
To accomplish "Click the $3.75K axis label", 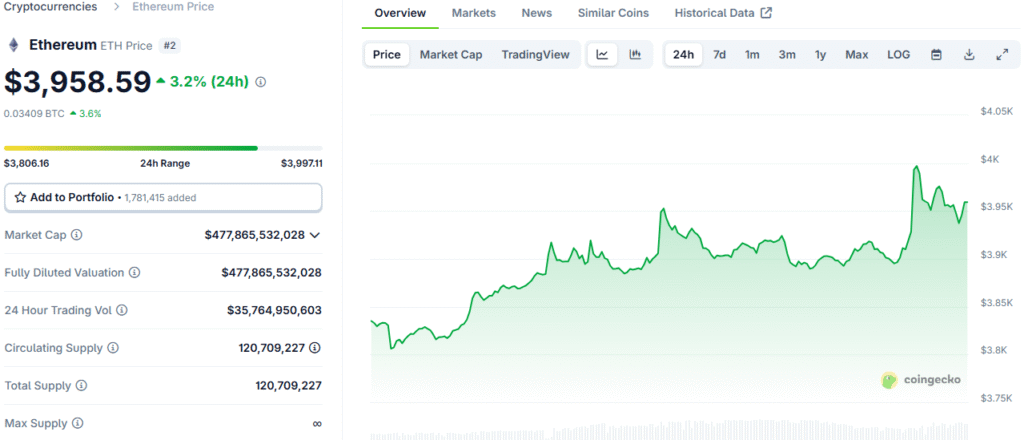I will [x=996, y=398].
